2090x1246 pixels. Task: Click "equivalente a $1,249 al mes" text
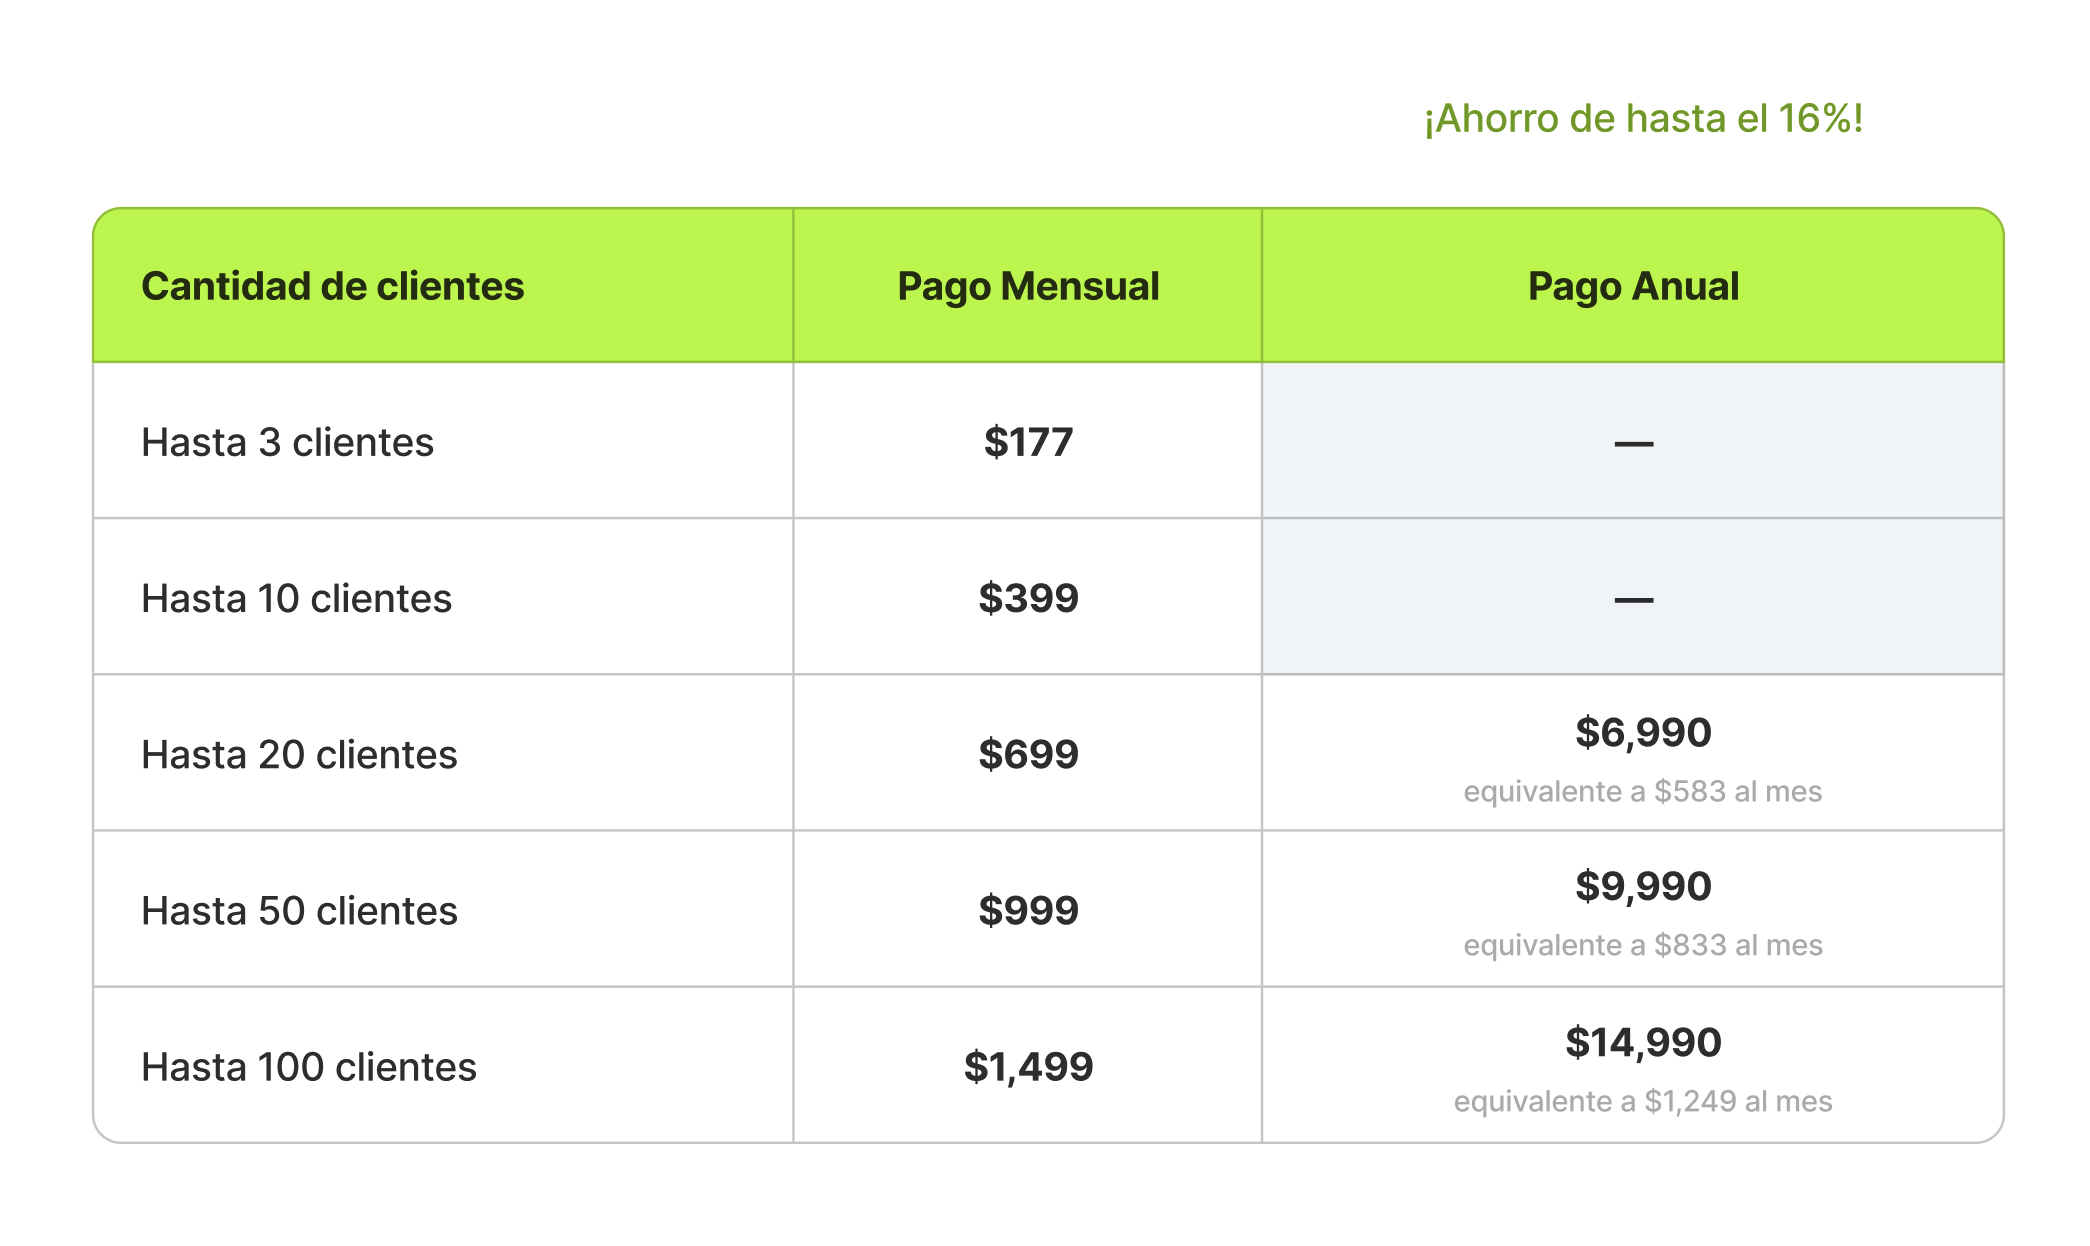click(x=1643, y=1102)
